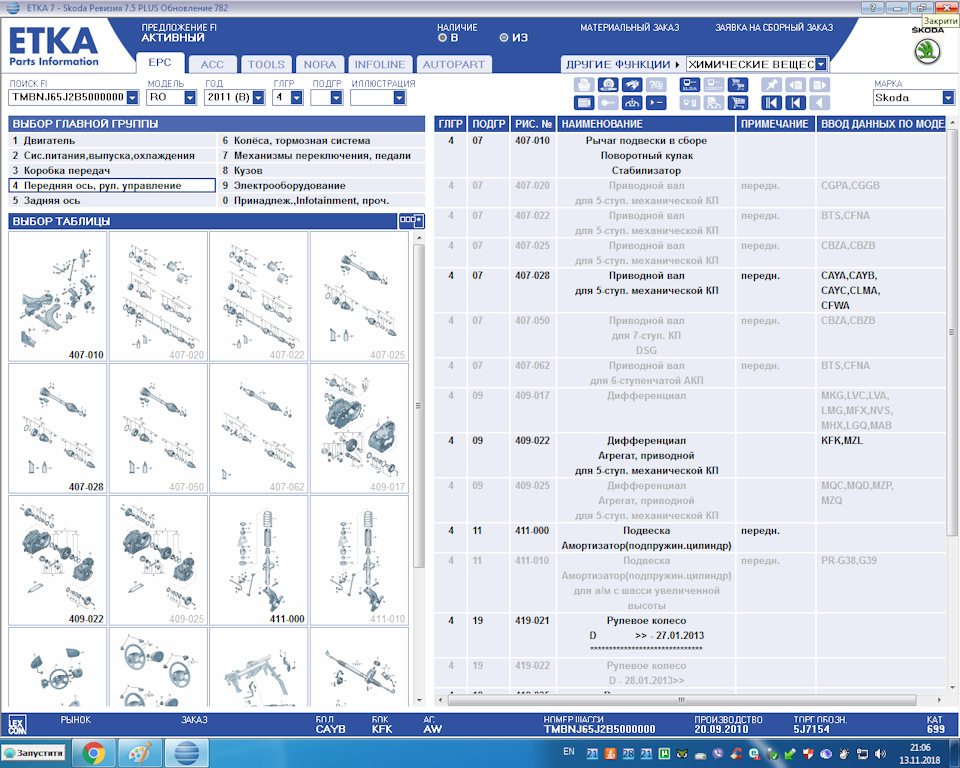This screenshot has height=768, width=960.
Task: Select row 409-022 Дифференциал KFK,MZL
Action: coord(690,456)
